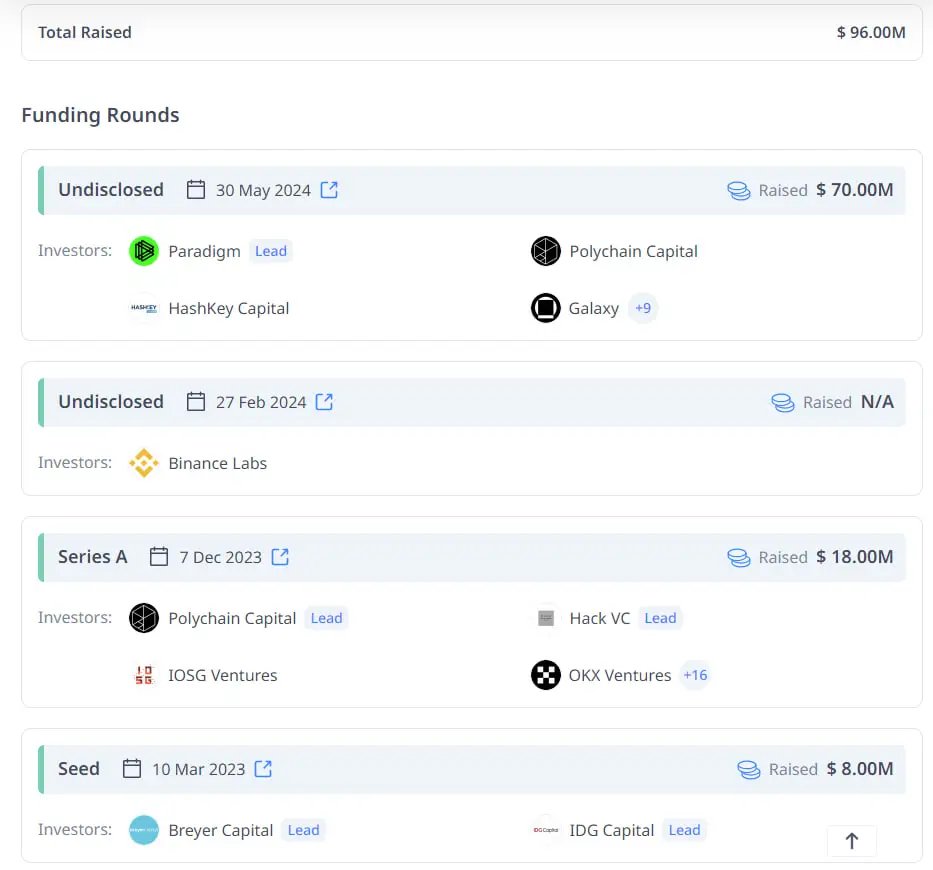Screen dimensions: 933x870
Task: Select the '10 Mar 2023' date text
Action: click(199, 769)
